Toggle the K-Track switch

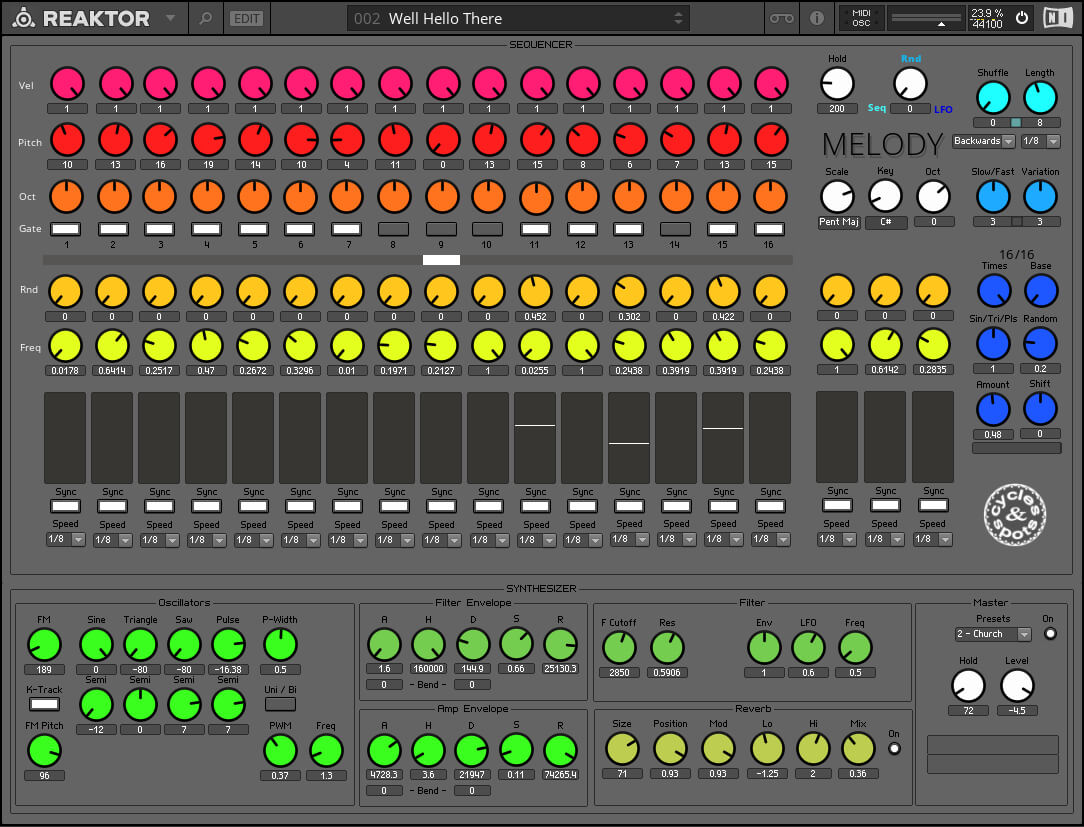(44, 704)
